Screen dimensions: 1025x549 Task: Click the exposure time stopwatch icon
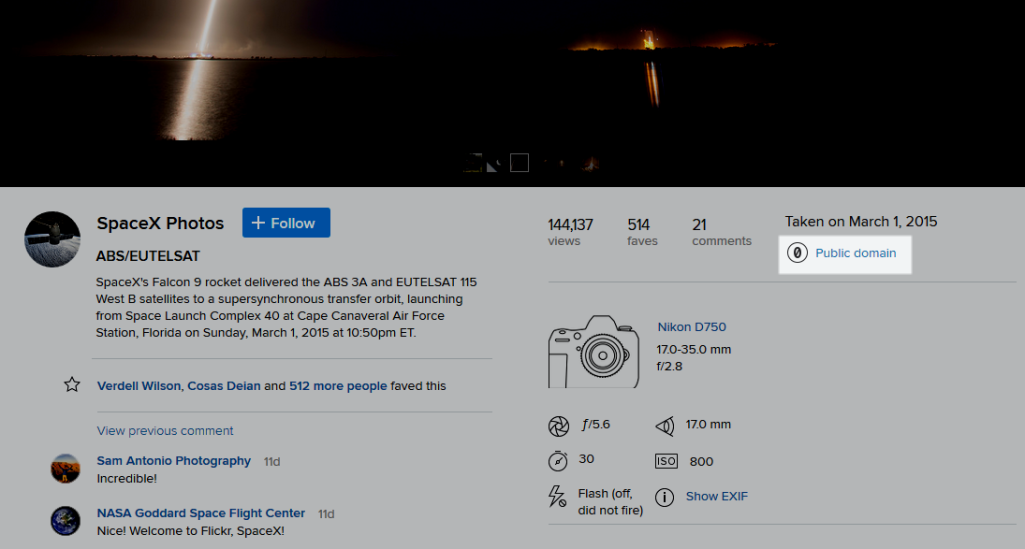pos(558,461)
